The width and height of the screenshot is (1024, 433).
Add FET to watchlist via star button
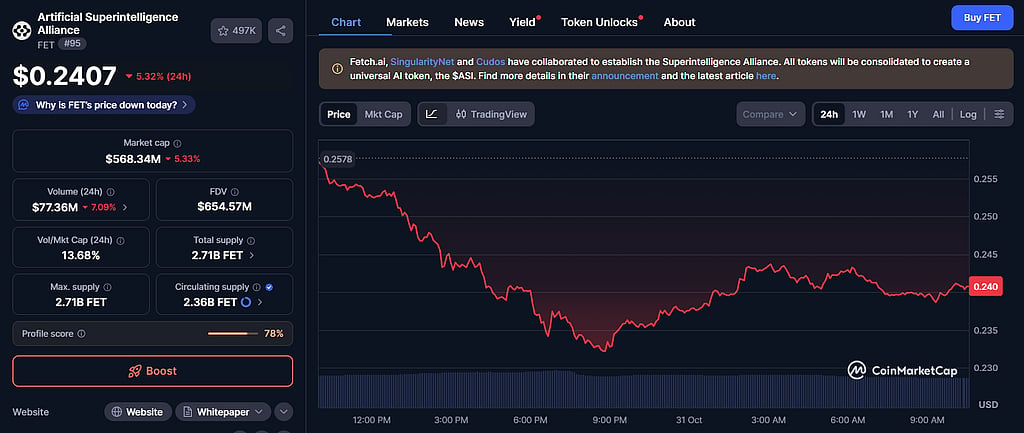tap(236, 31)
